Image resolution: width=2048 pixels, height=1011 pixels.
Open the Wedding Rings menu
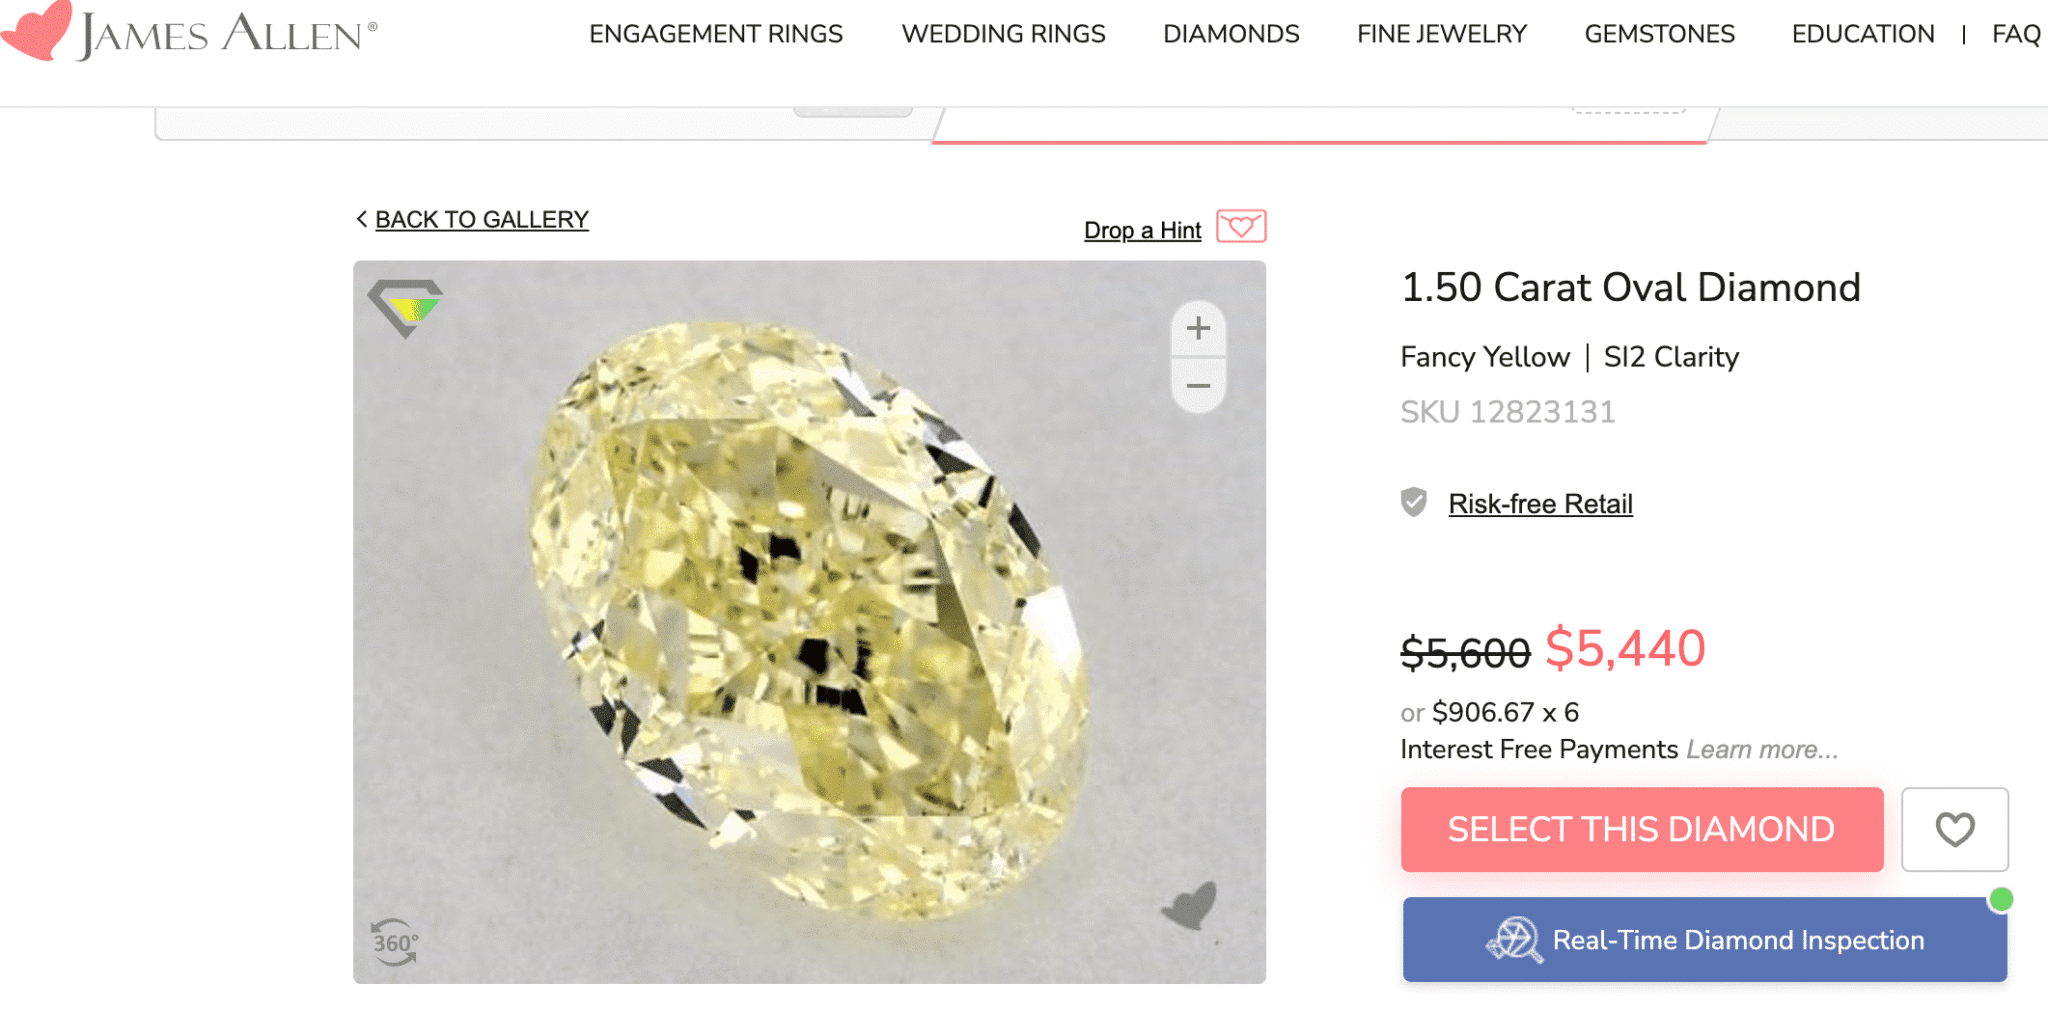1003,34
